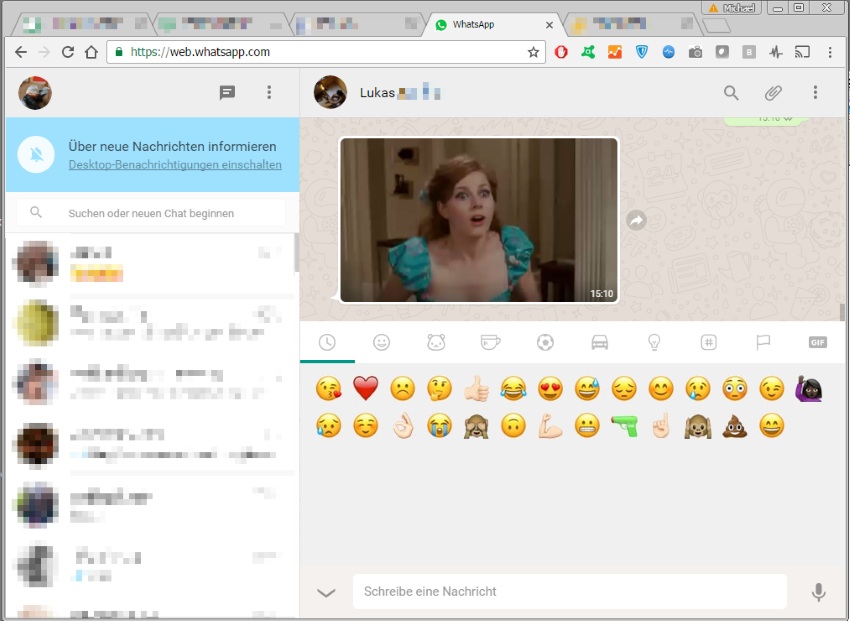
Task: Click the chat list scrollbar
Action: coord(296,253)
